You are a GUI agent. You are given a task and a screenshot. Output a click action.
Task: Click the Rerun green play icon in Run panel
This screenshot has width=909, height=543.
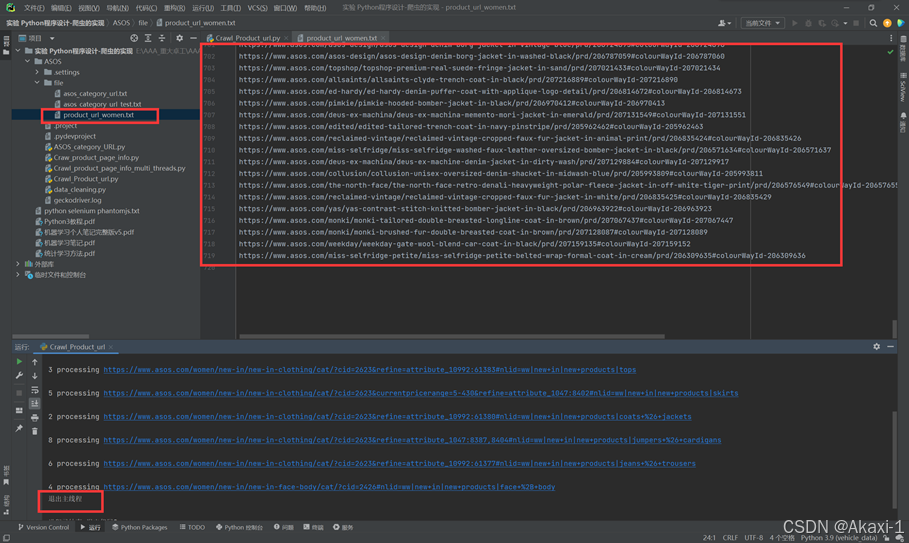[x=19, y=362]
